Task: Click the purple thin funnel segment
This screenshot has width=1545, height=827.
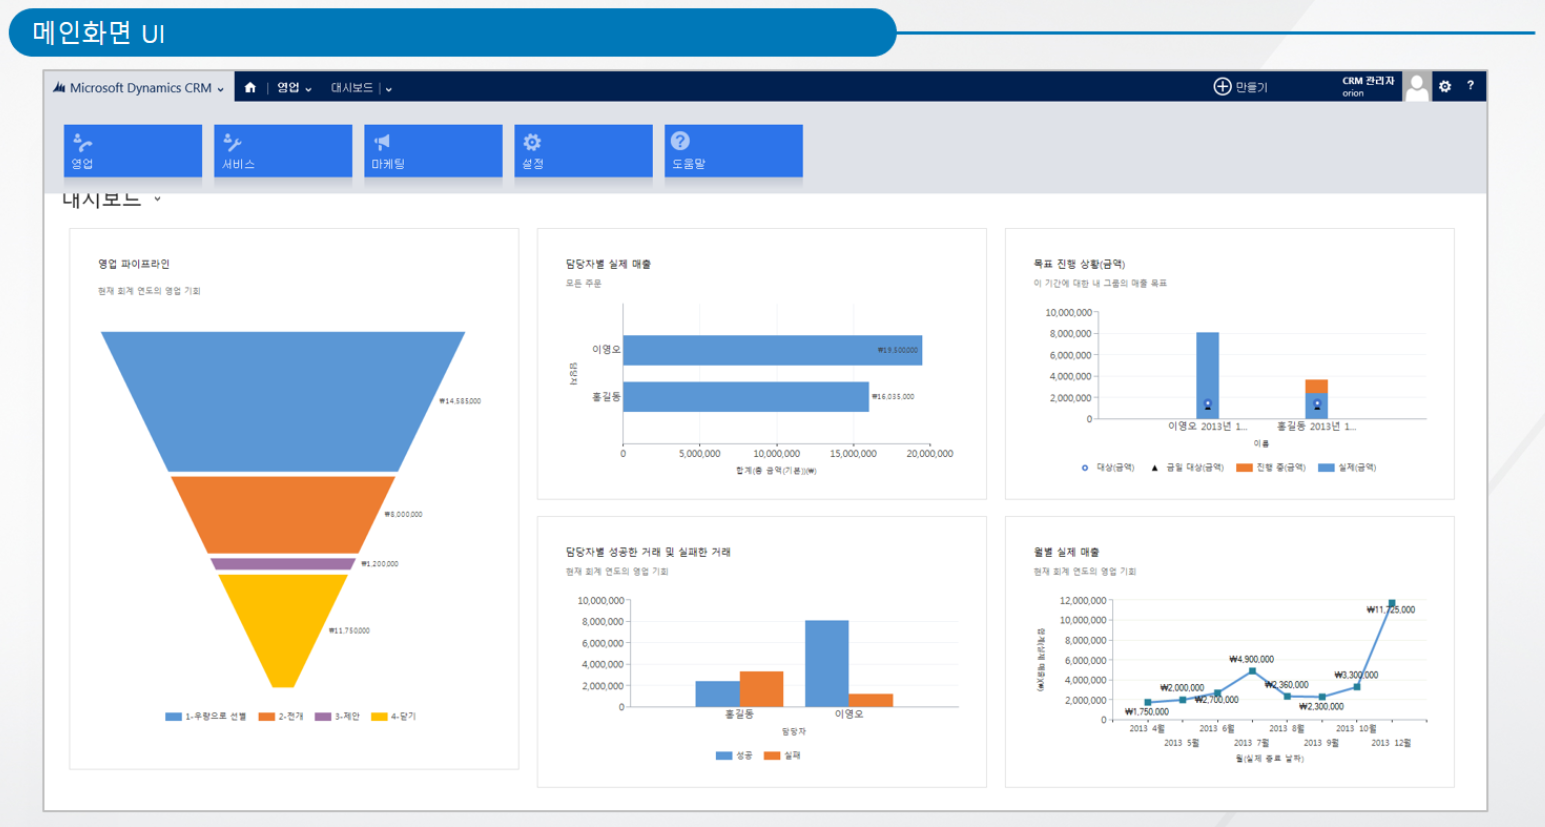Action: click(283, 564)
